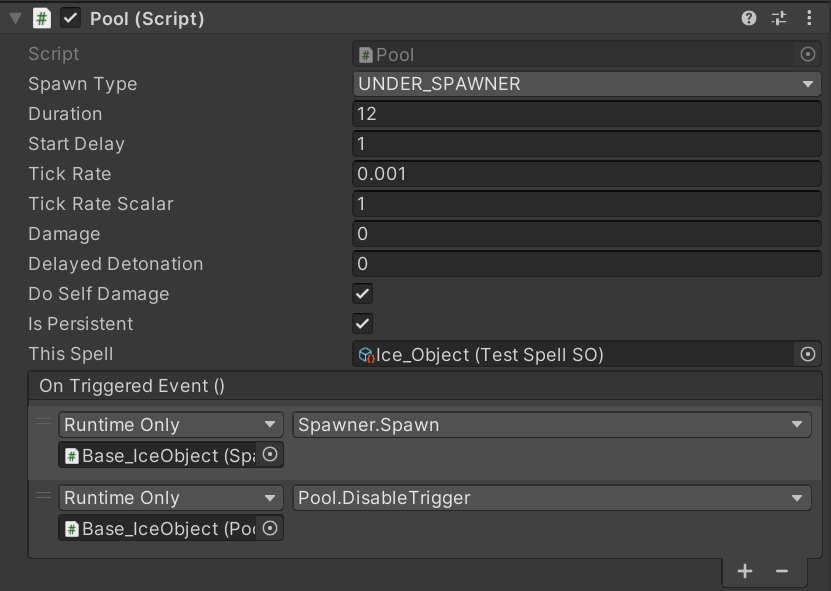Add a new event listener with plus
831x591 pixels.
745,571
